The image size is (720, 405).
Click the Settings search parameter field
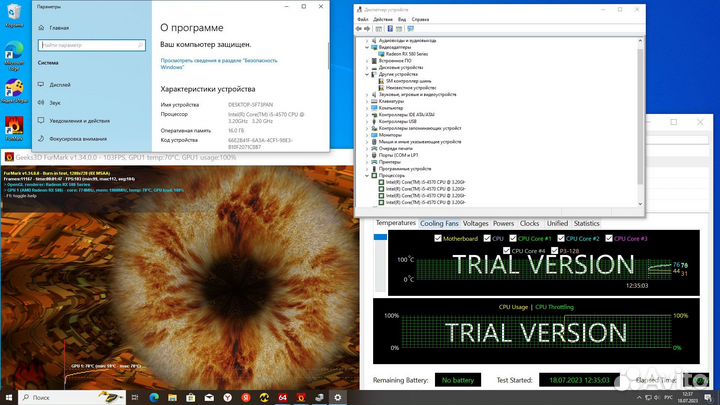coord(92,45)
